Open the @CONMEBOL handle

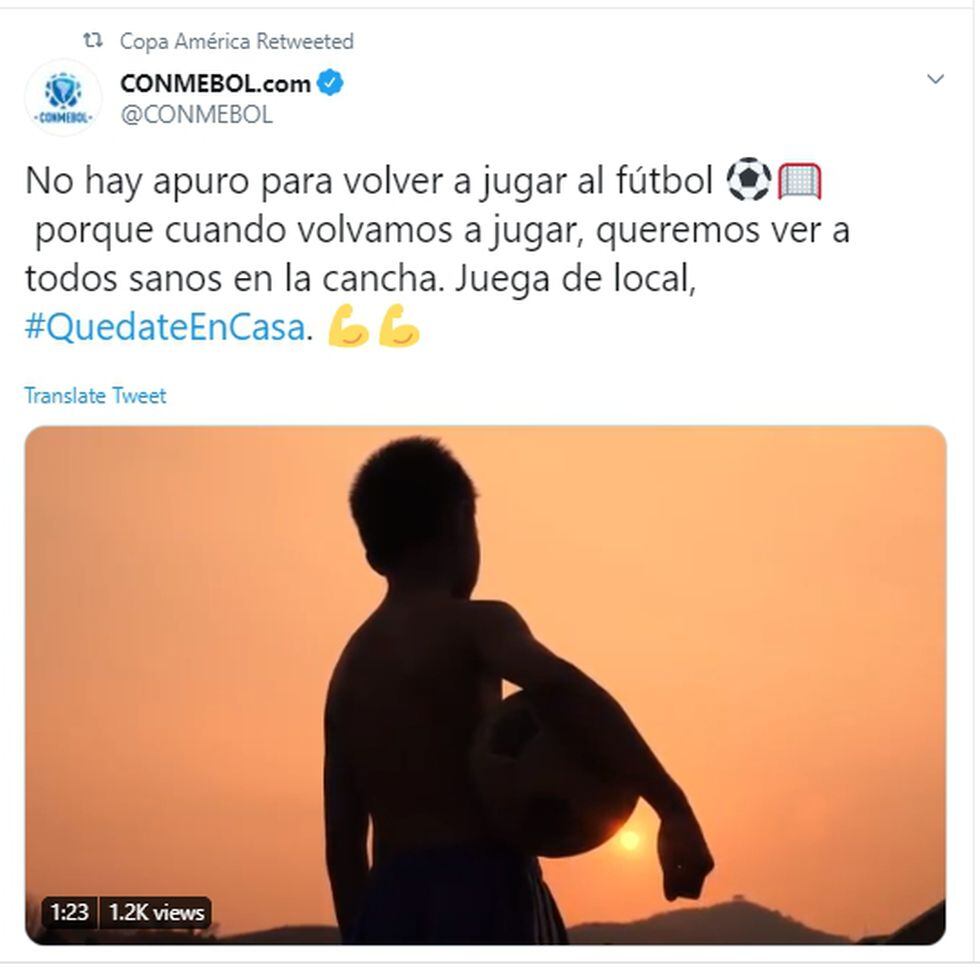click(196, 115)
